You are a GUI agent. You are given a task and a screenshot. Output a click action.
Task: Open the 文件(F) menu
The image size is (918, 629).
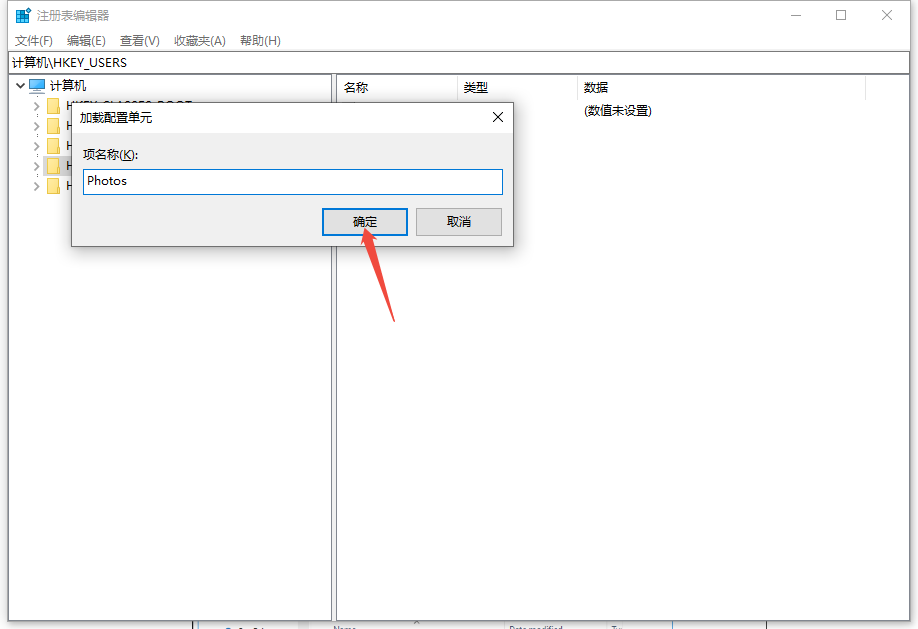[33, 41]
